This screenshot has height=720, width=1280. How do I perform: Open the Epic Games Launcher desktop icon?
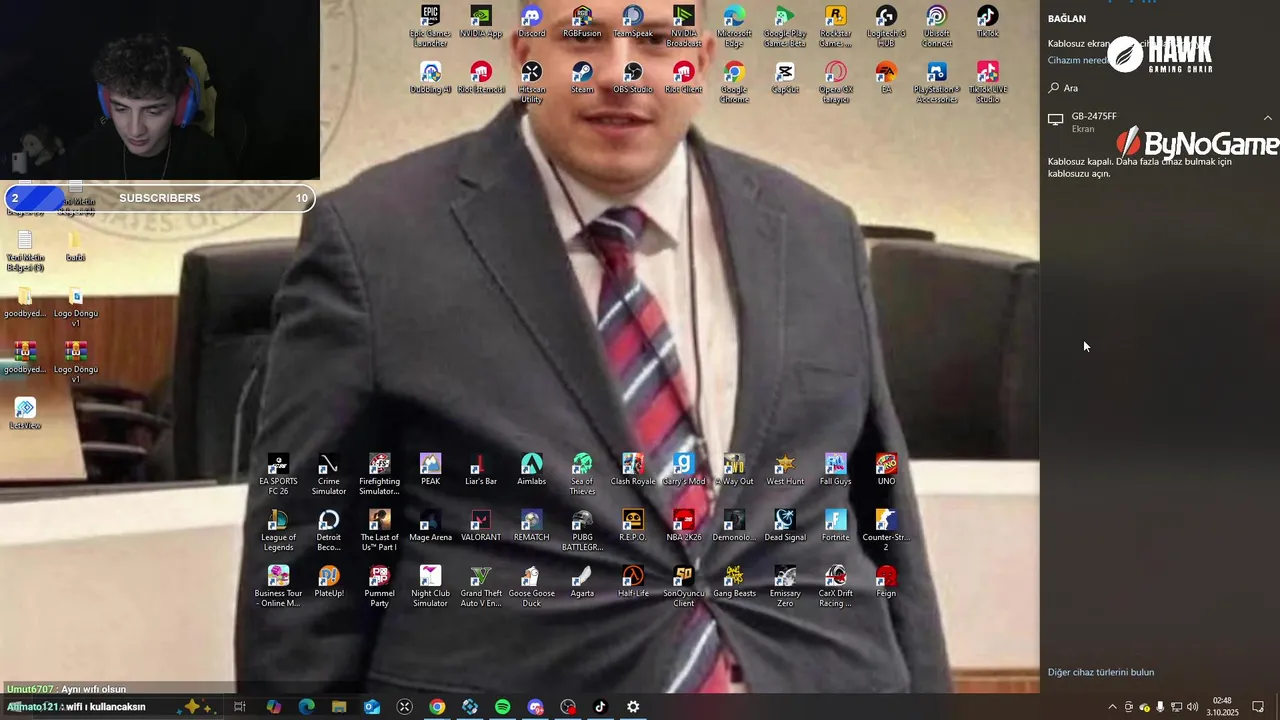pyautogui.click(x=430, y=26)
